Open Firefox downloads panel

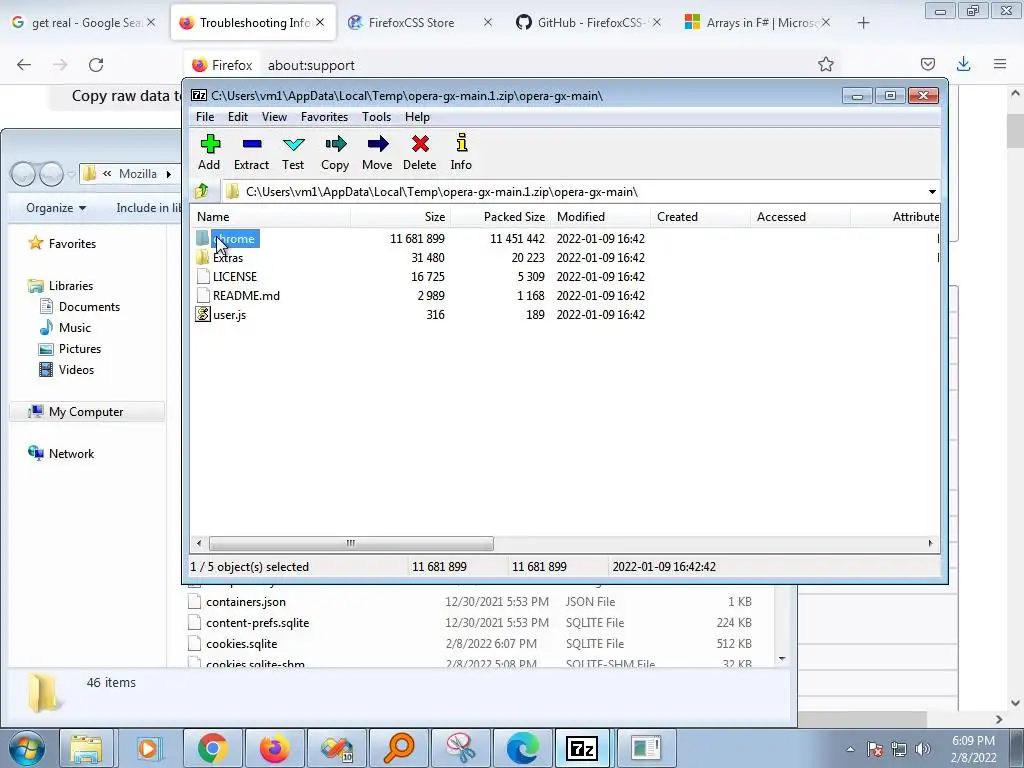(x=963, y=64)
